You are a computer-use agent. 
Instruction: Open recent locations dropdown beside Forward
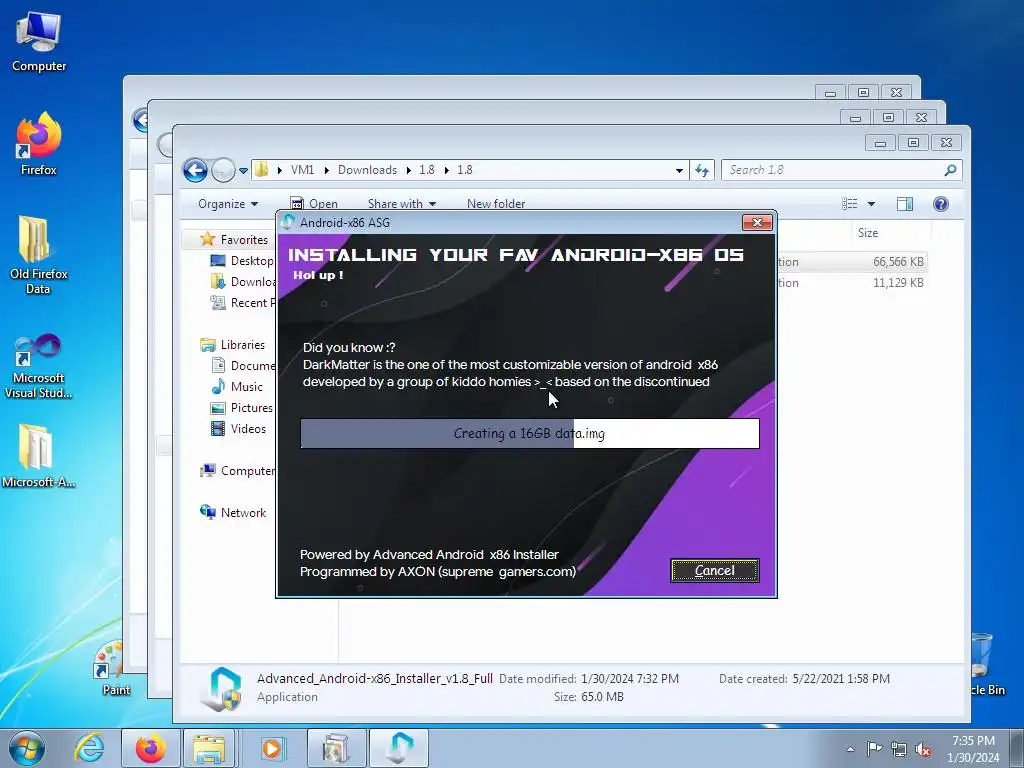point(243,170)
